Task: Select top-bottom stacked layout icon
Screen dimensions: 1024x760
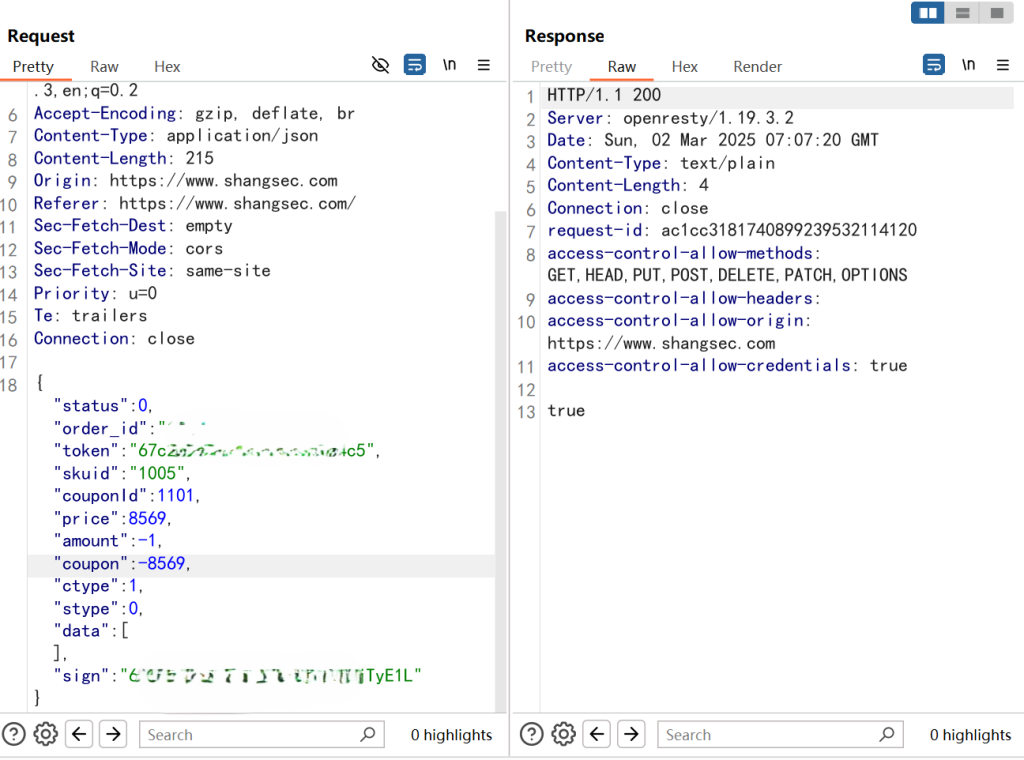Action: coord(962,13)
